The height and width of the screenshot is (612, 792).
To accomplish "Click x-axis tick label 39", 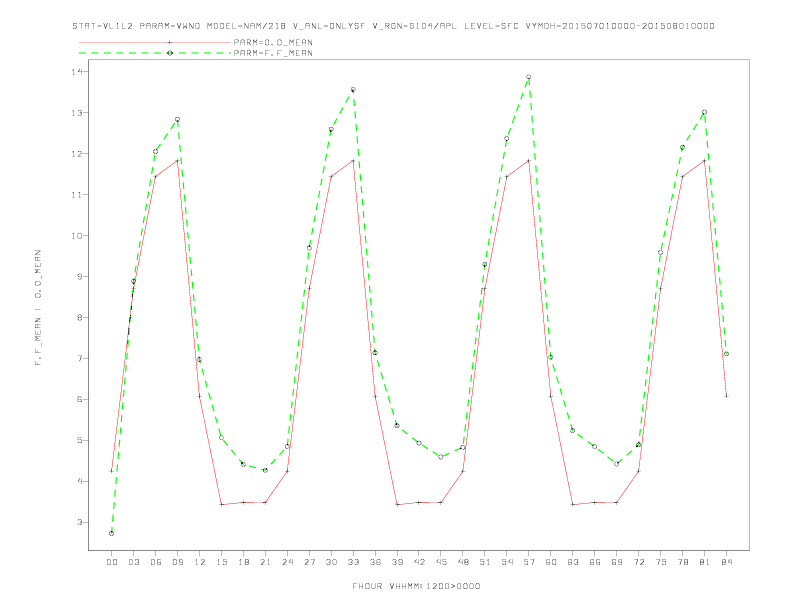I will coord(397,562).
